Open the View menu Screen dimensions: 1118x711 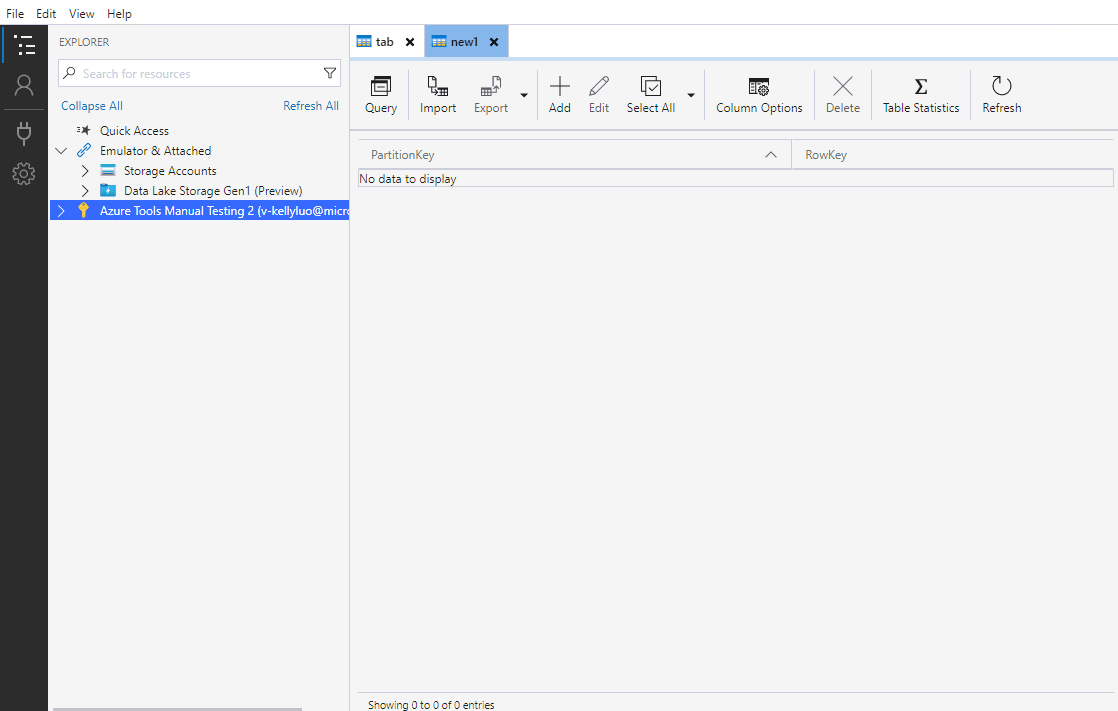pos(81,13)
